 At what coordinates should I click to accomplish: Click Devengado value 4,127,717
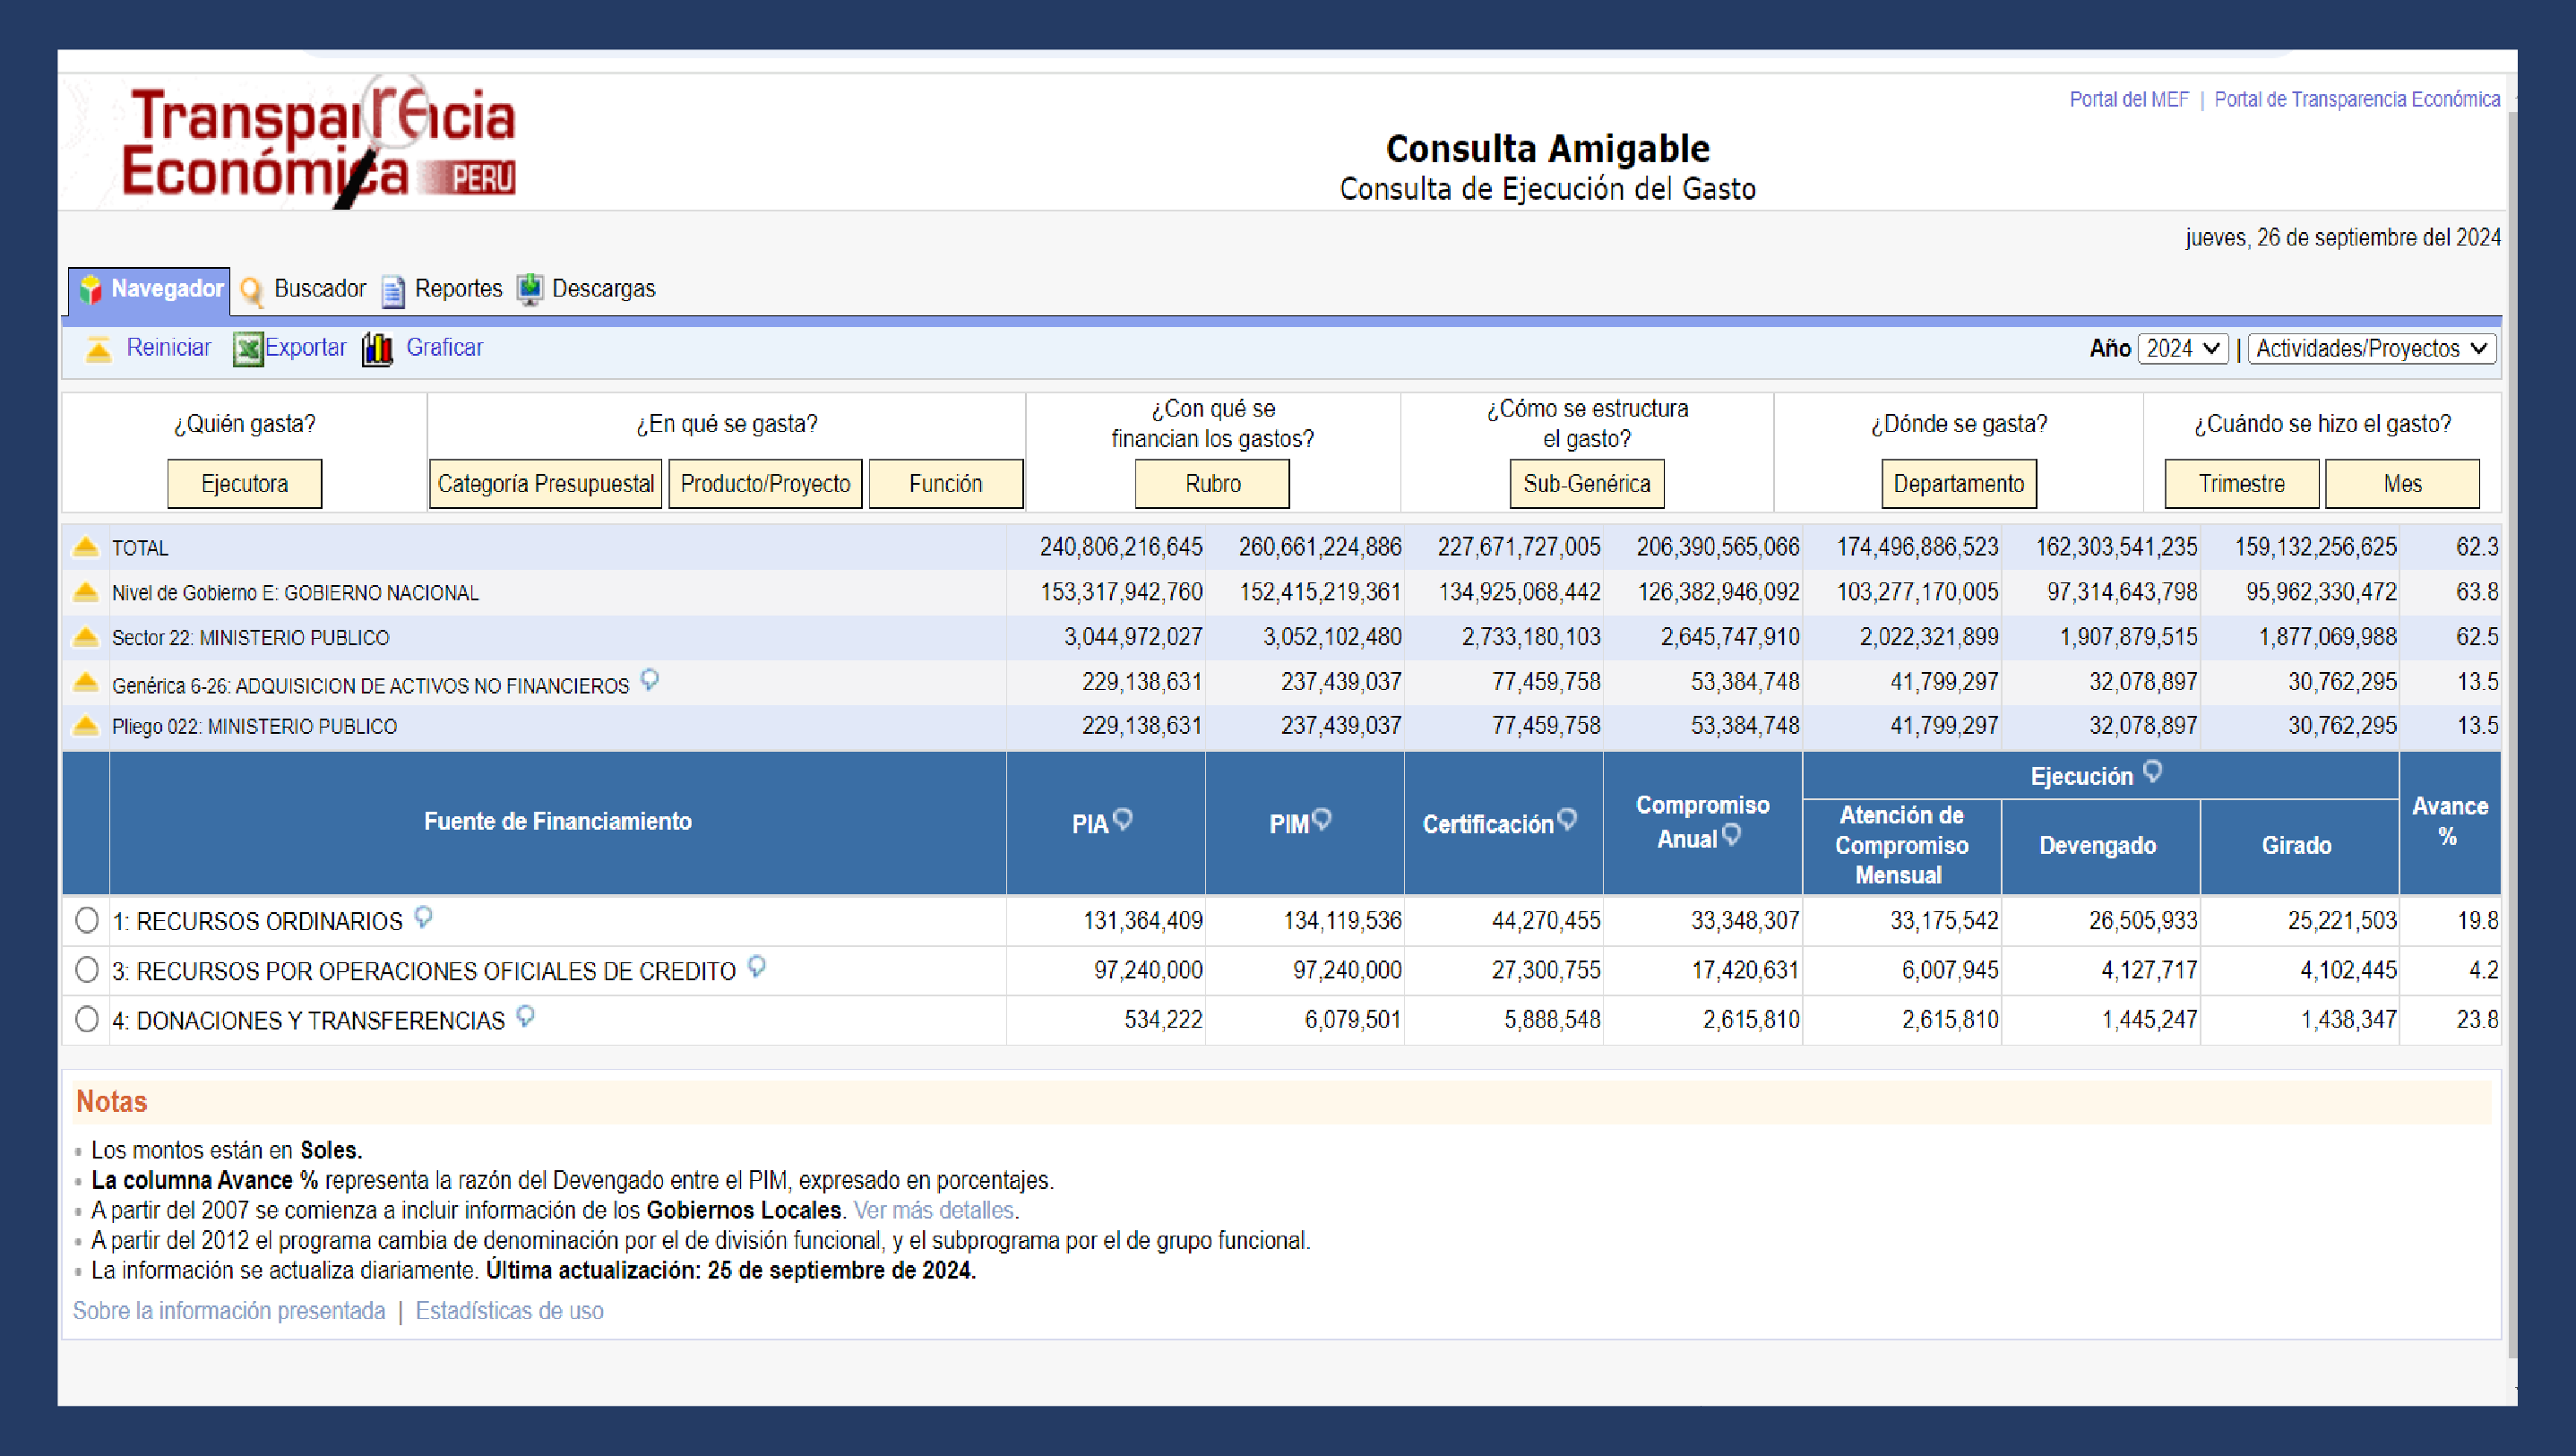(2149, 970)
